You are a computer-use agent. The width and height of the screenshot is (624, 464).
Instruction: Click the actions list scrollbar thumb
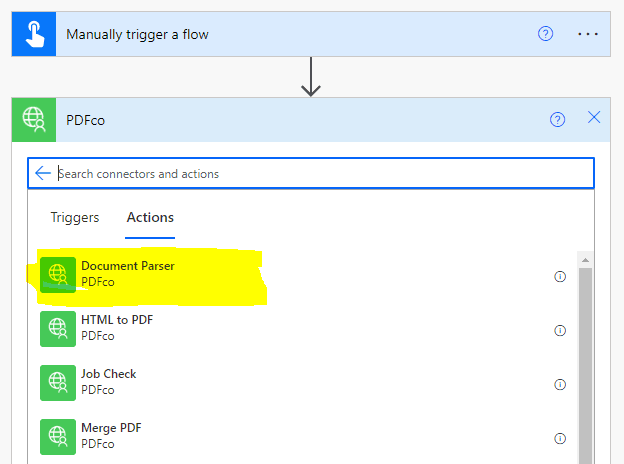585,366
